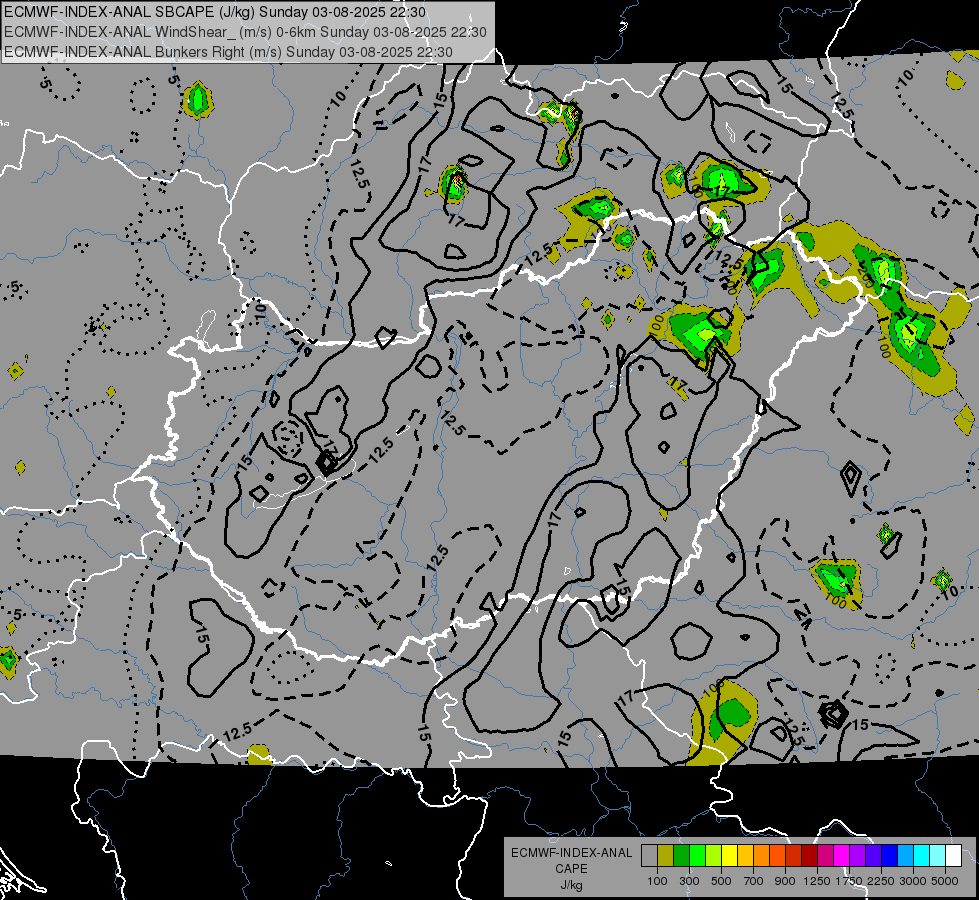Image resolution: width=979 pixels, height=900 pixels.
Task: Click the WindShear_ (m/s) 0-6km title line
Action: pos(245,32)
